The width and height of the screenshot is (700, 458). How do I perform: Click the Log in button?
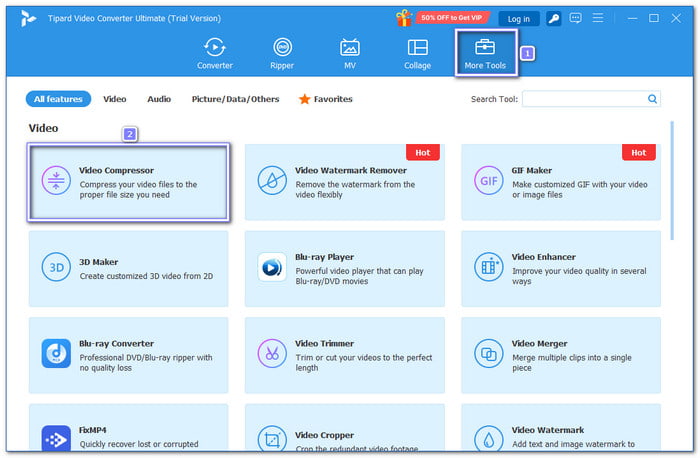(518, 18)
